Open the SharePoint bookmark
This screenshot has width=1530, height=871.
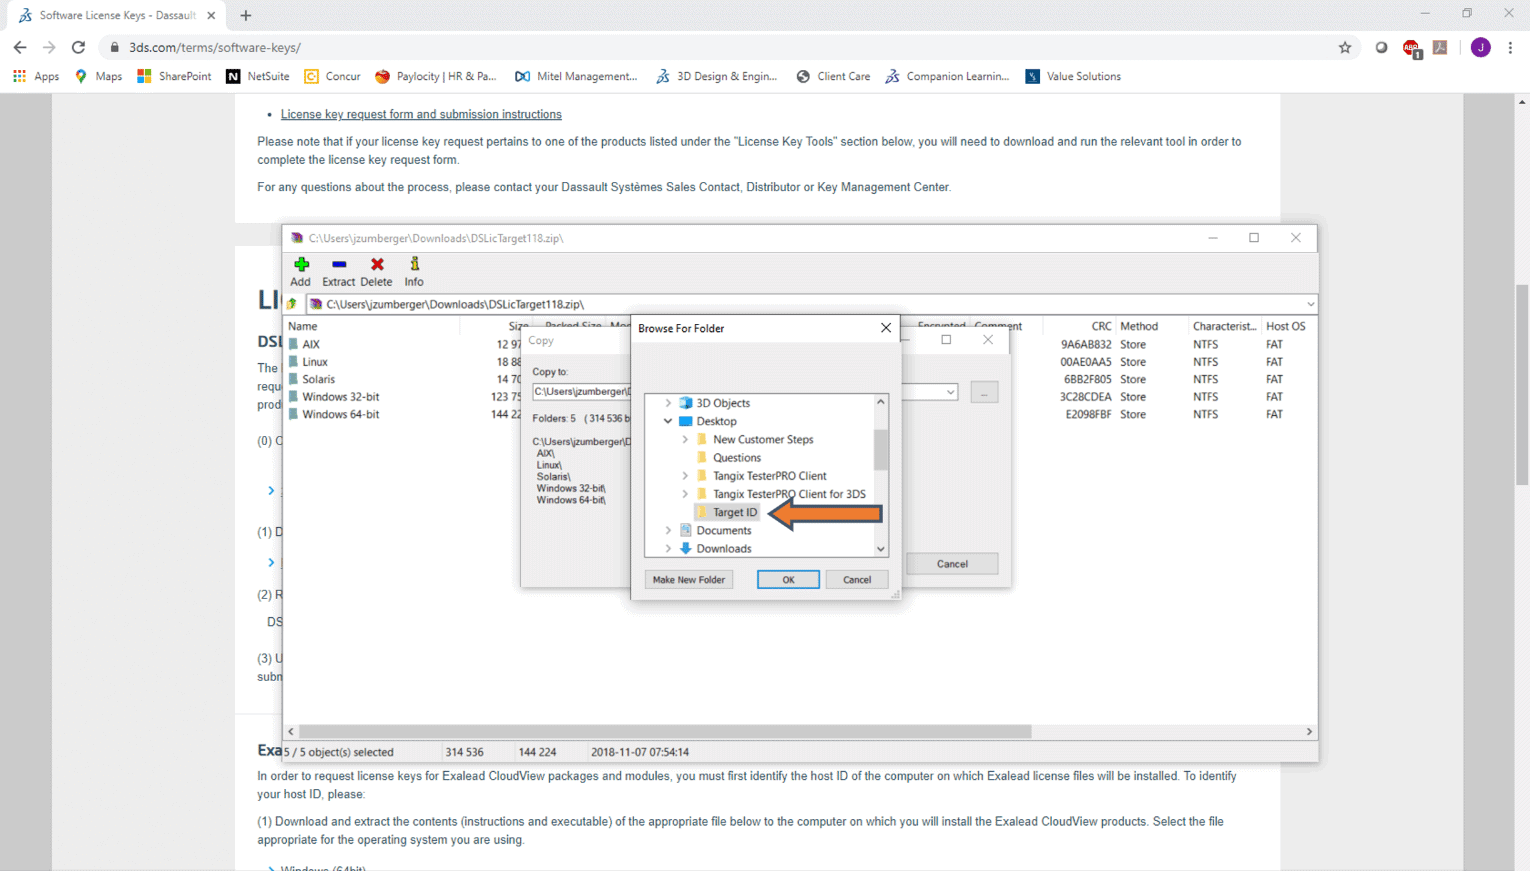click(174, 76)
